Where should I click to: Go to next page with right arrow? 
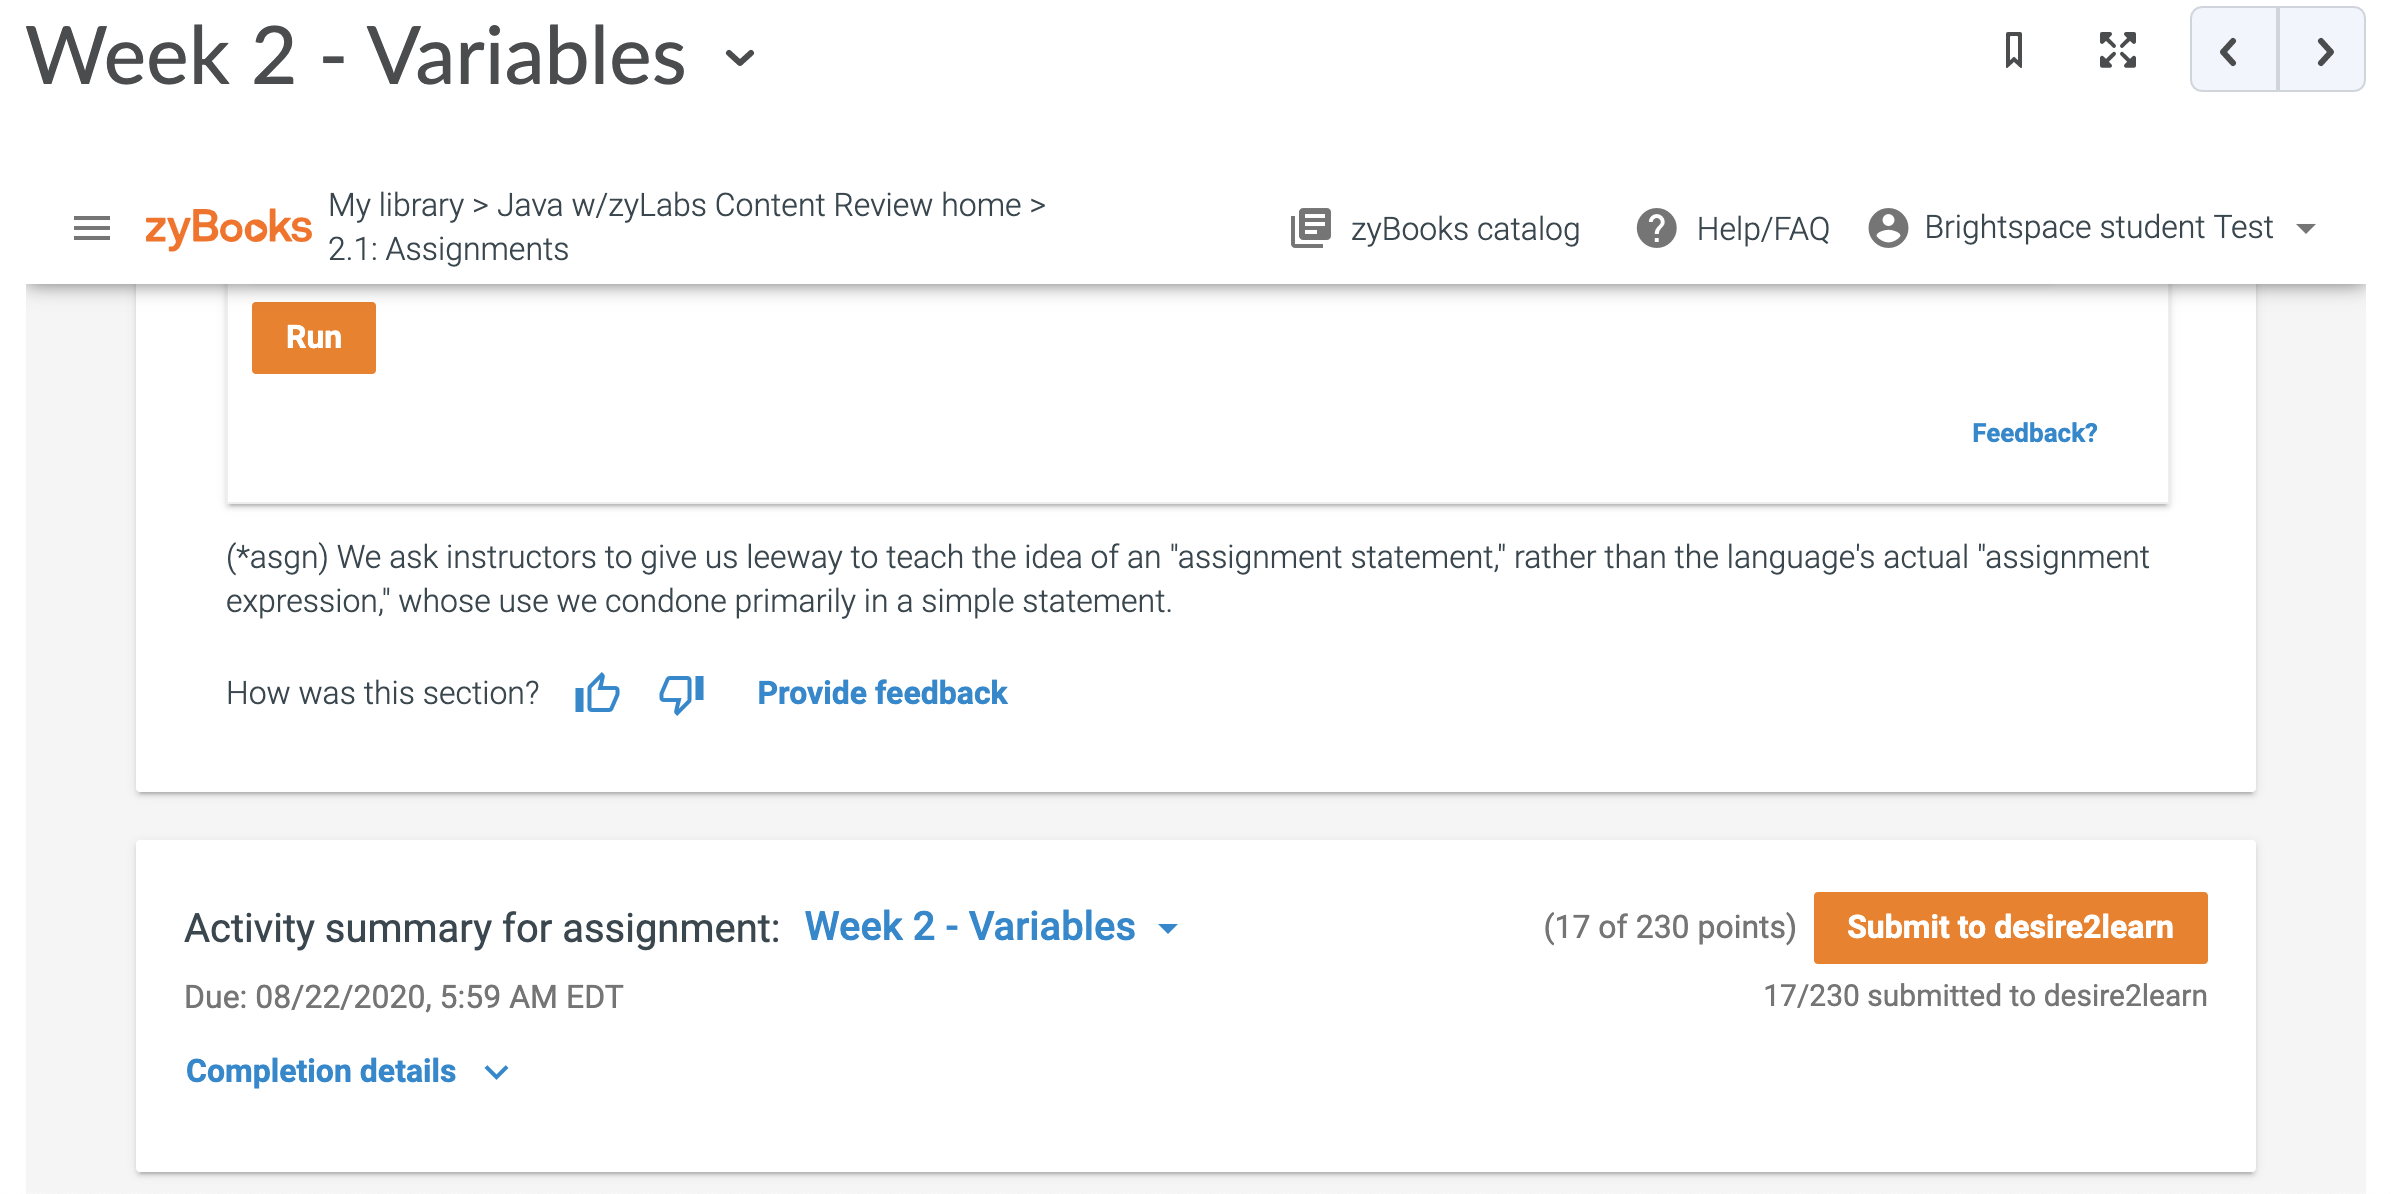pos(2324,51)
